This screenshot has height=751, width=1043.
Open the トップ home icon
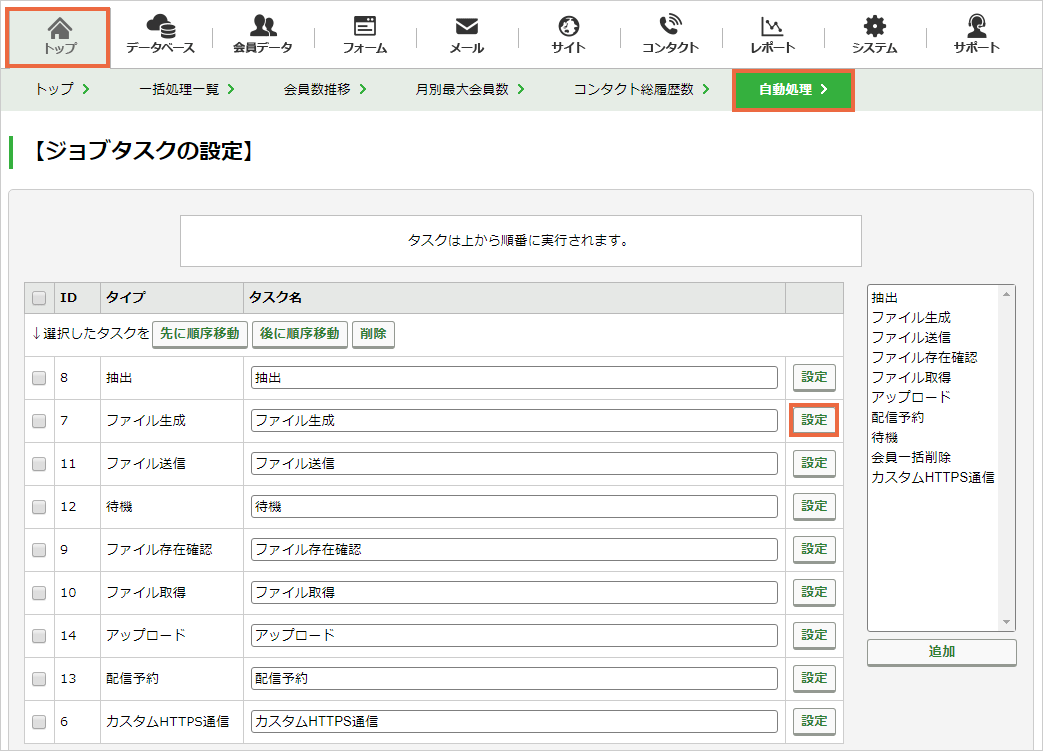click(59, 37)
